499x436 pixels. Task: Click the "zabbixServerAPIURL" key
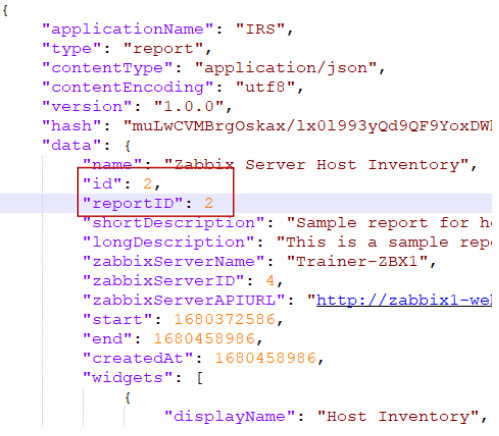tap(184, 300)
